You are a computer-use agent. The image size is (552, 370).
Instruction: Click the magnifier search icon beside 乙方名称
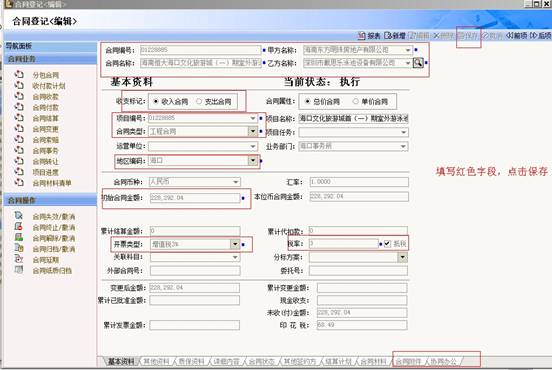[418, 63]
